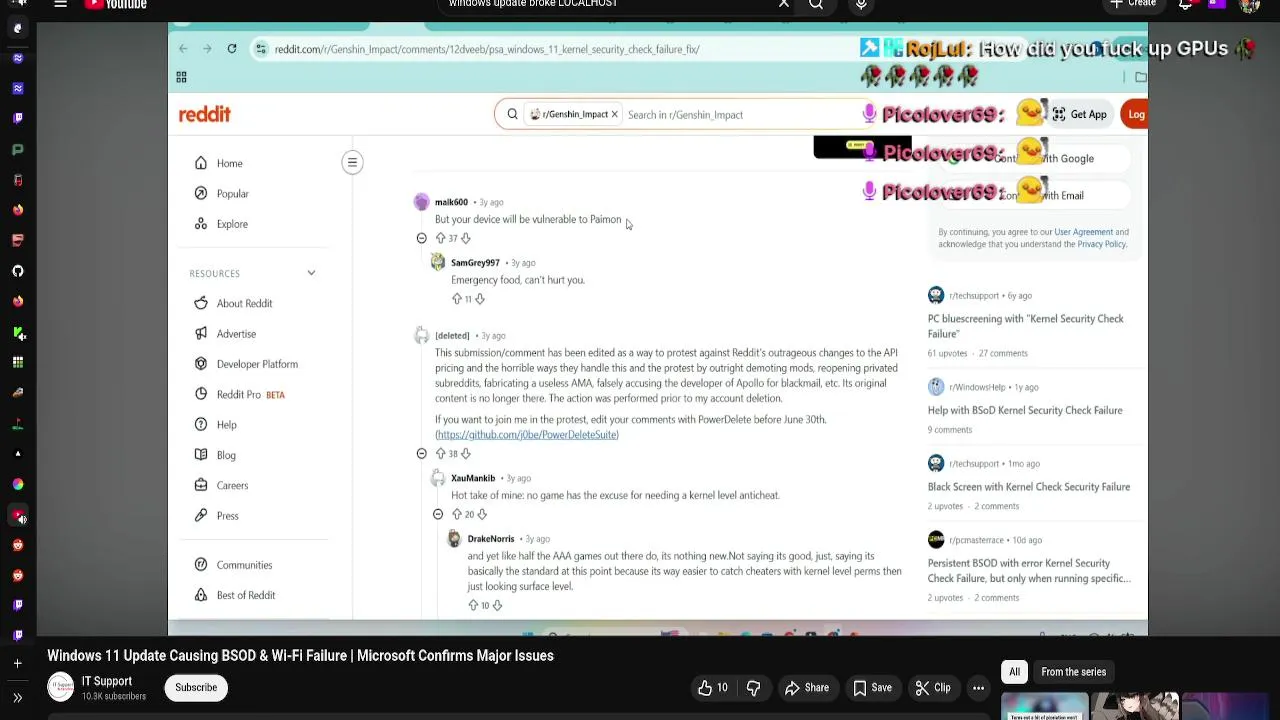
Task: Start voice search with microphone icon
Action: pyautogui.click(x=861, y=4)
